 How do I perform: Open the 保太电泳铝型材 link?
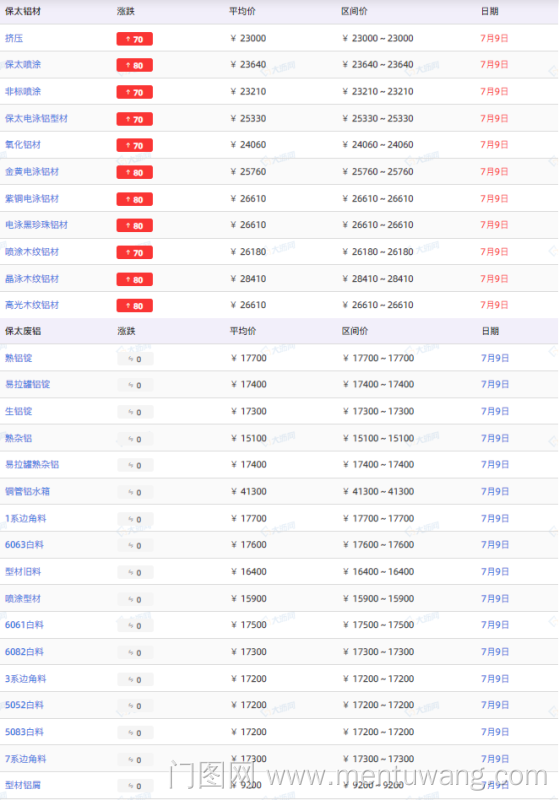click(36, 118)
